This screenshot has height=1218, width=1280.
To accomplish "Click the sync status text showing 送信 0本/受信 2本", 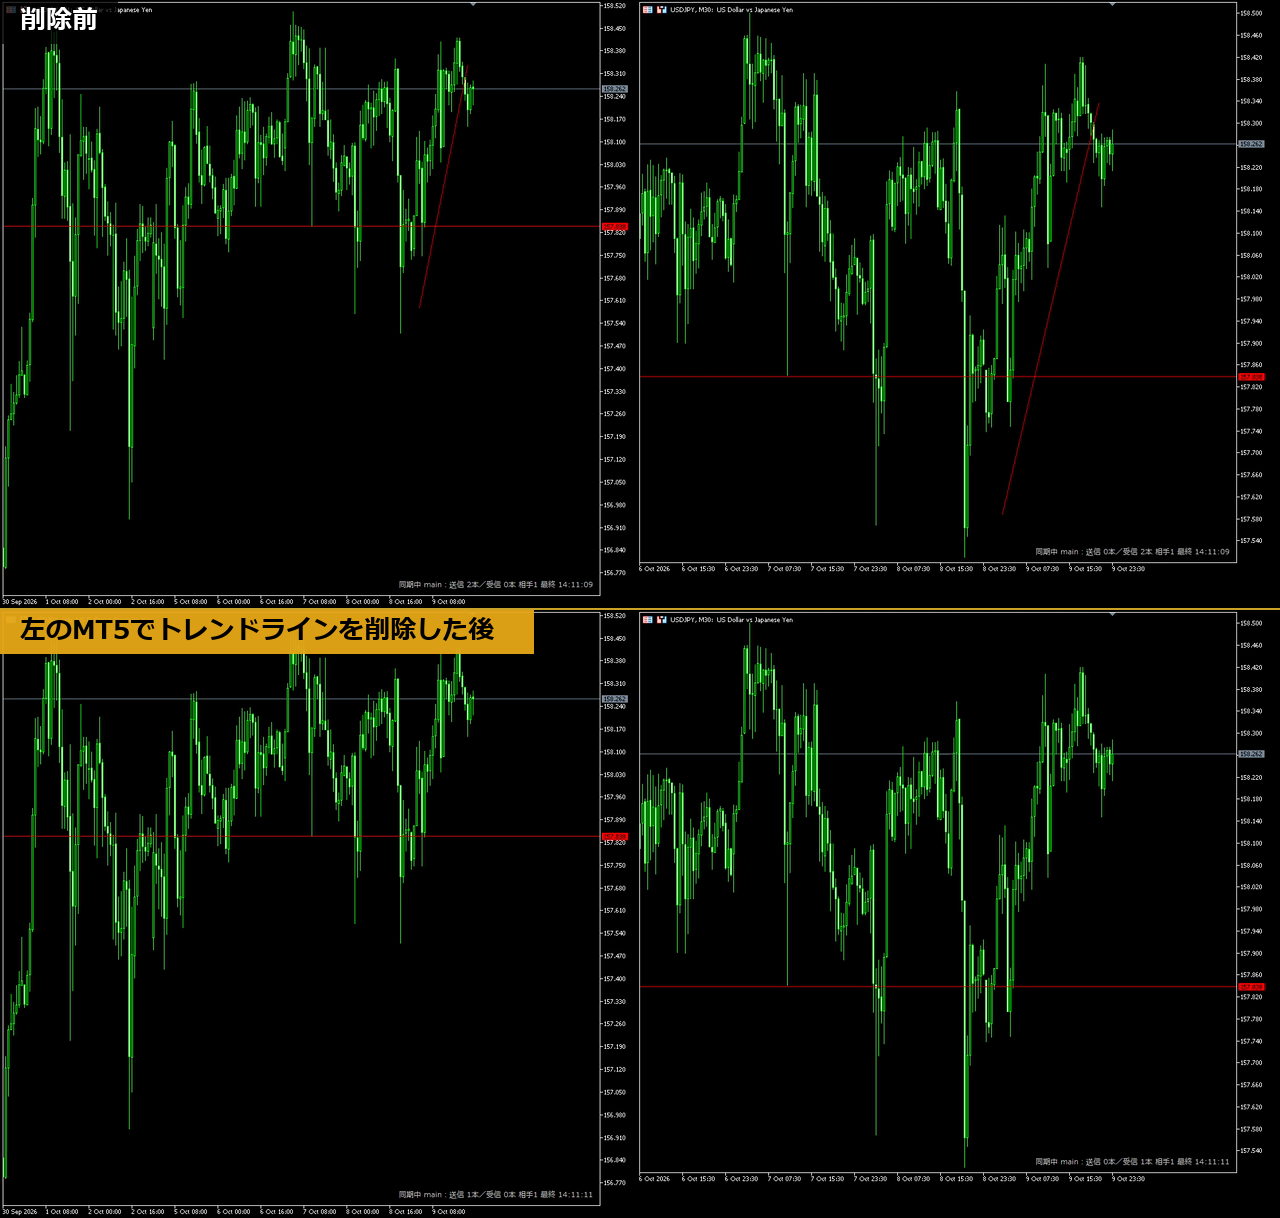I will click(1133, 552).
